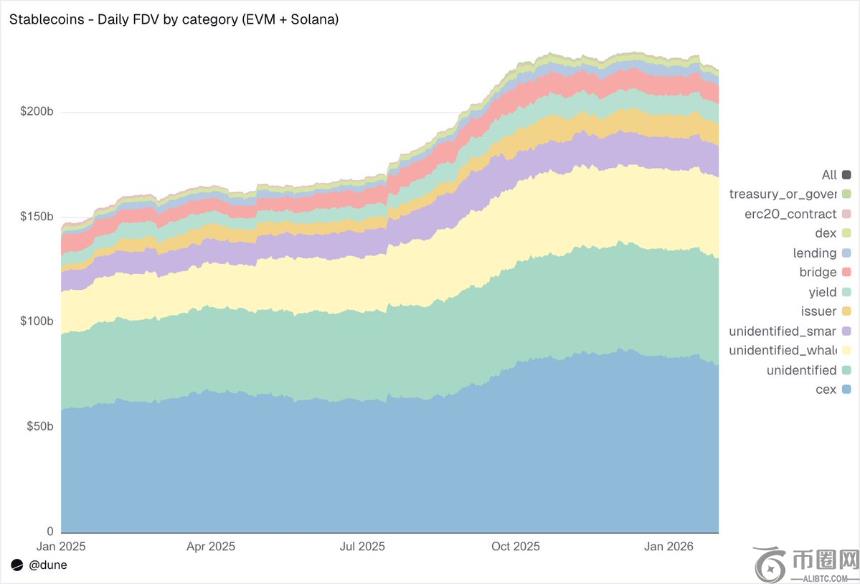Image resolution: width=860 pixels, height=584 pixels.
Task: Click the red bridge color swatch
Action: pos(846,272)
